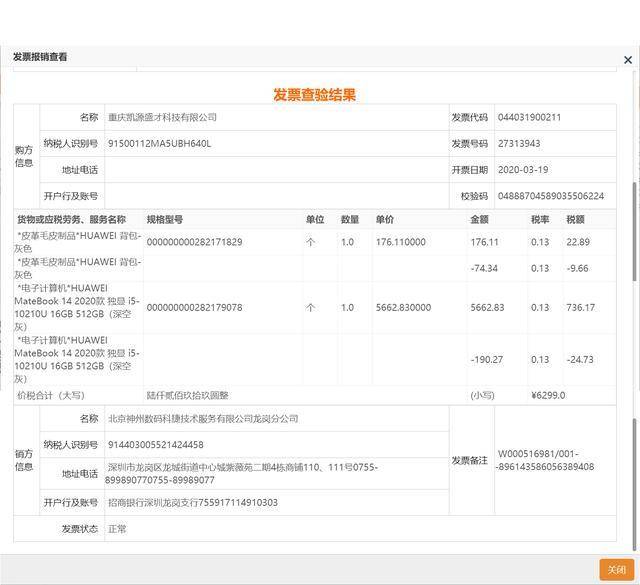Click the 规格型号 column header
Screen dimensions: 640x585
[x=165, y=220]
